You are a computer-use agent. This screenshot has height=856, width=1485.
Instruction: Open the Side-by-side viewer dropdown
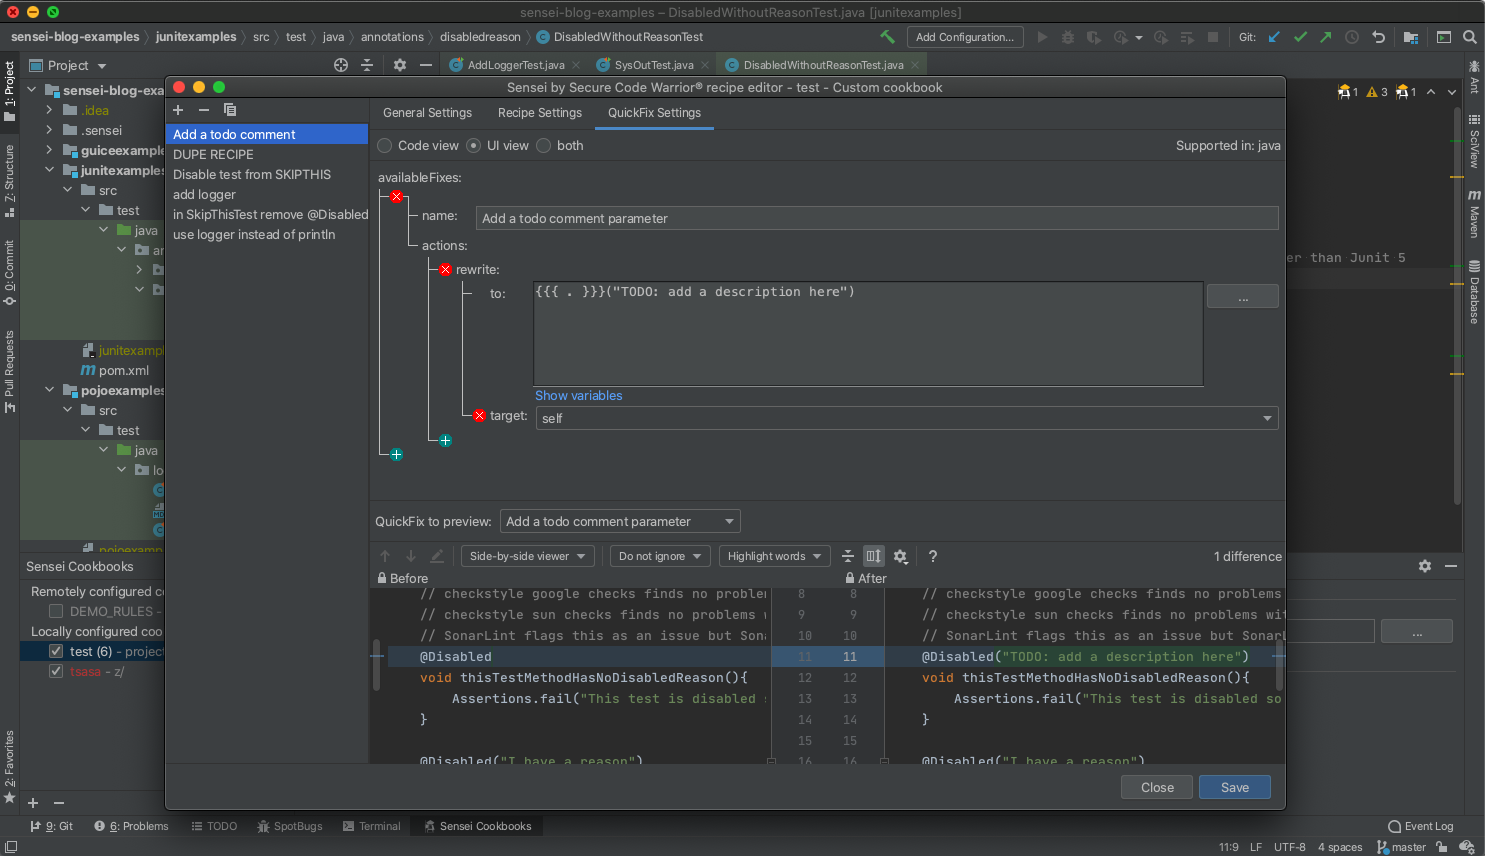click(528, 556)
